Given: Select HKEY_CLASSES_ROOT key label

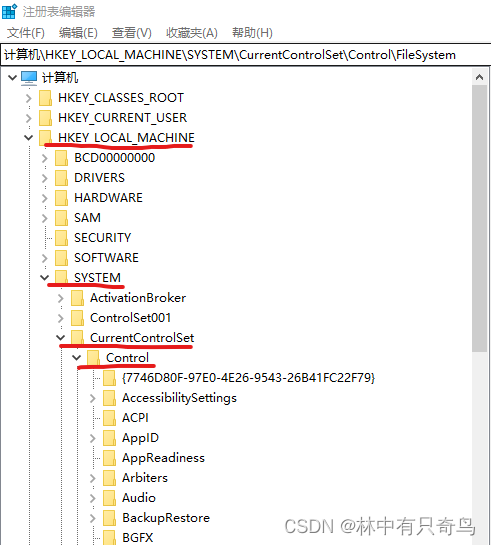Looking at the screenshot, I should point(121,98).
